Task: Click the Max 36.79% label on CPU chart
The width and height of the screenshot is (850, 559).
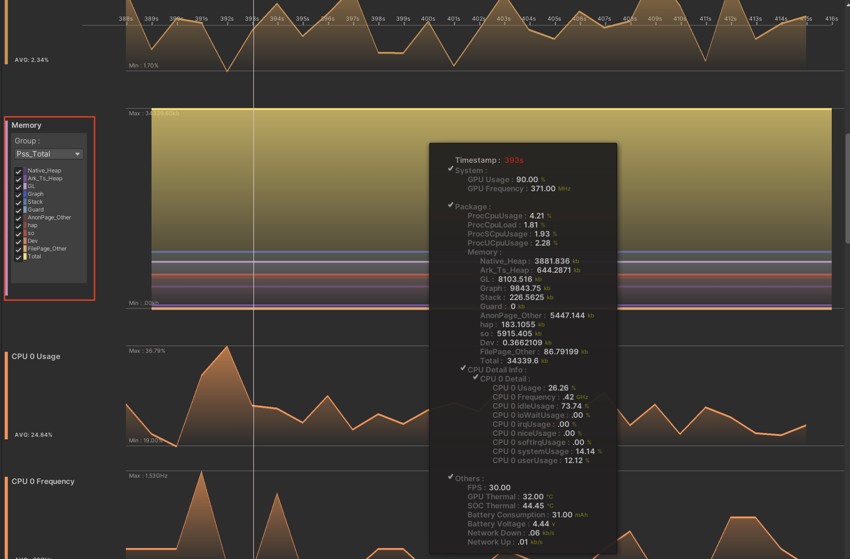Action: [147, 351]
